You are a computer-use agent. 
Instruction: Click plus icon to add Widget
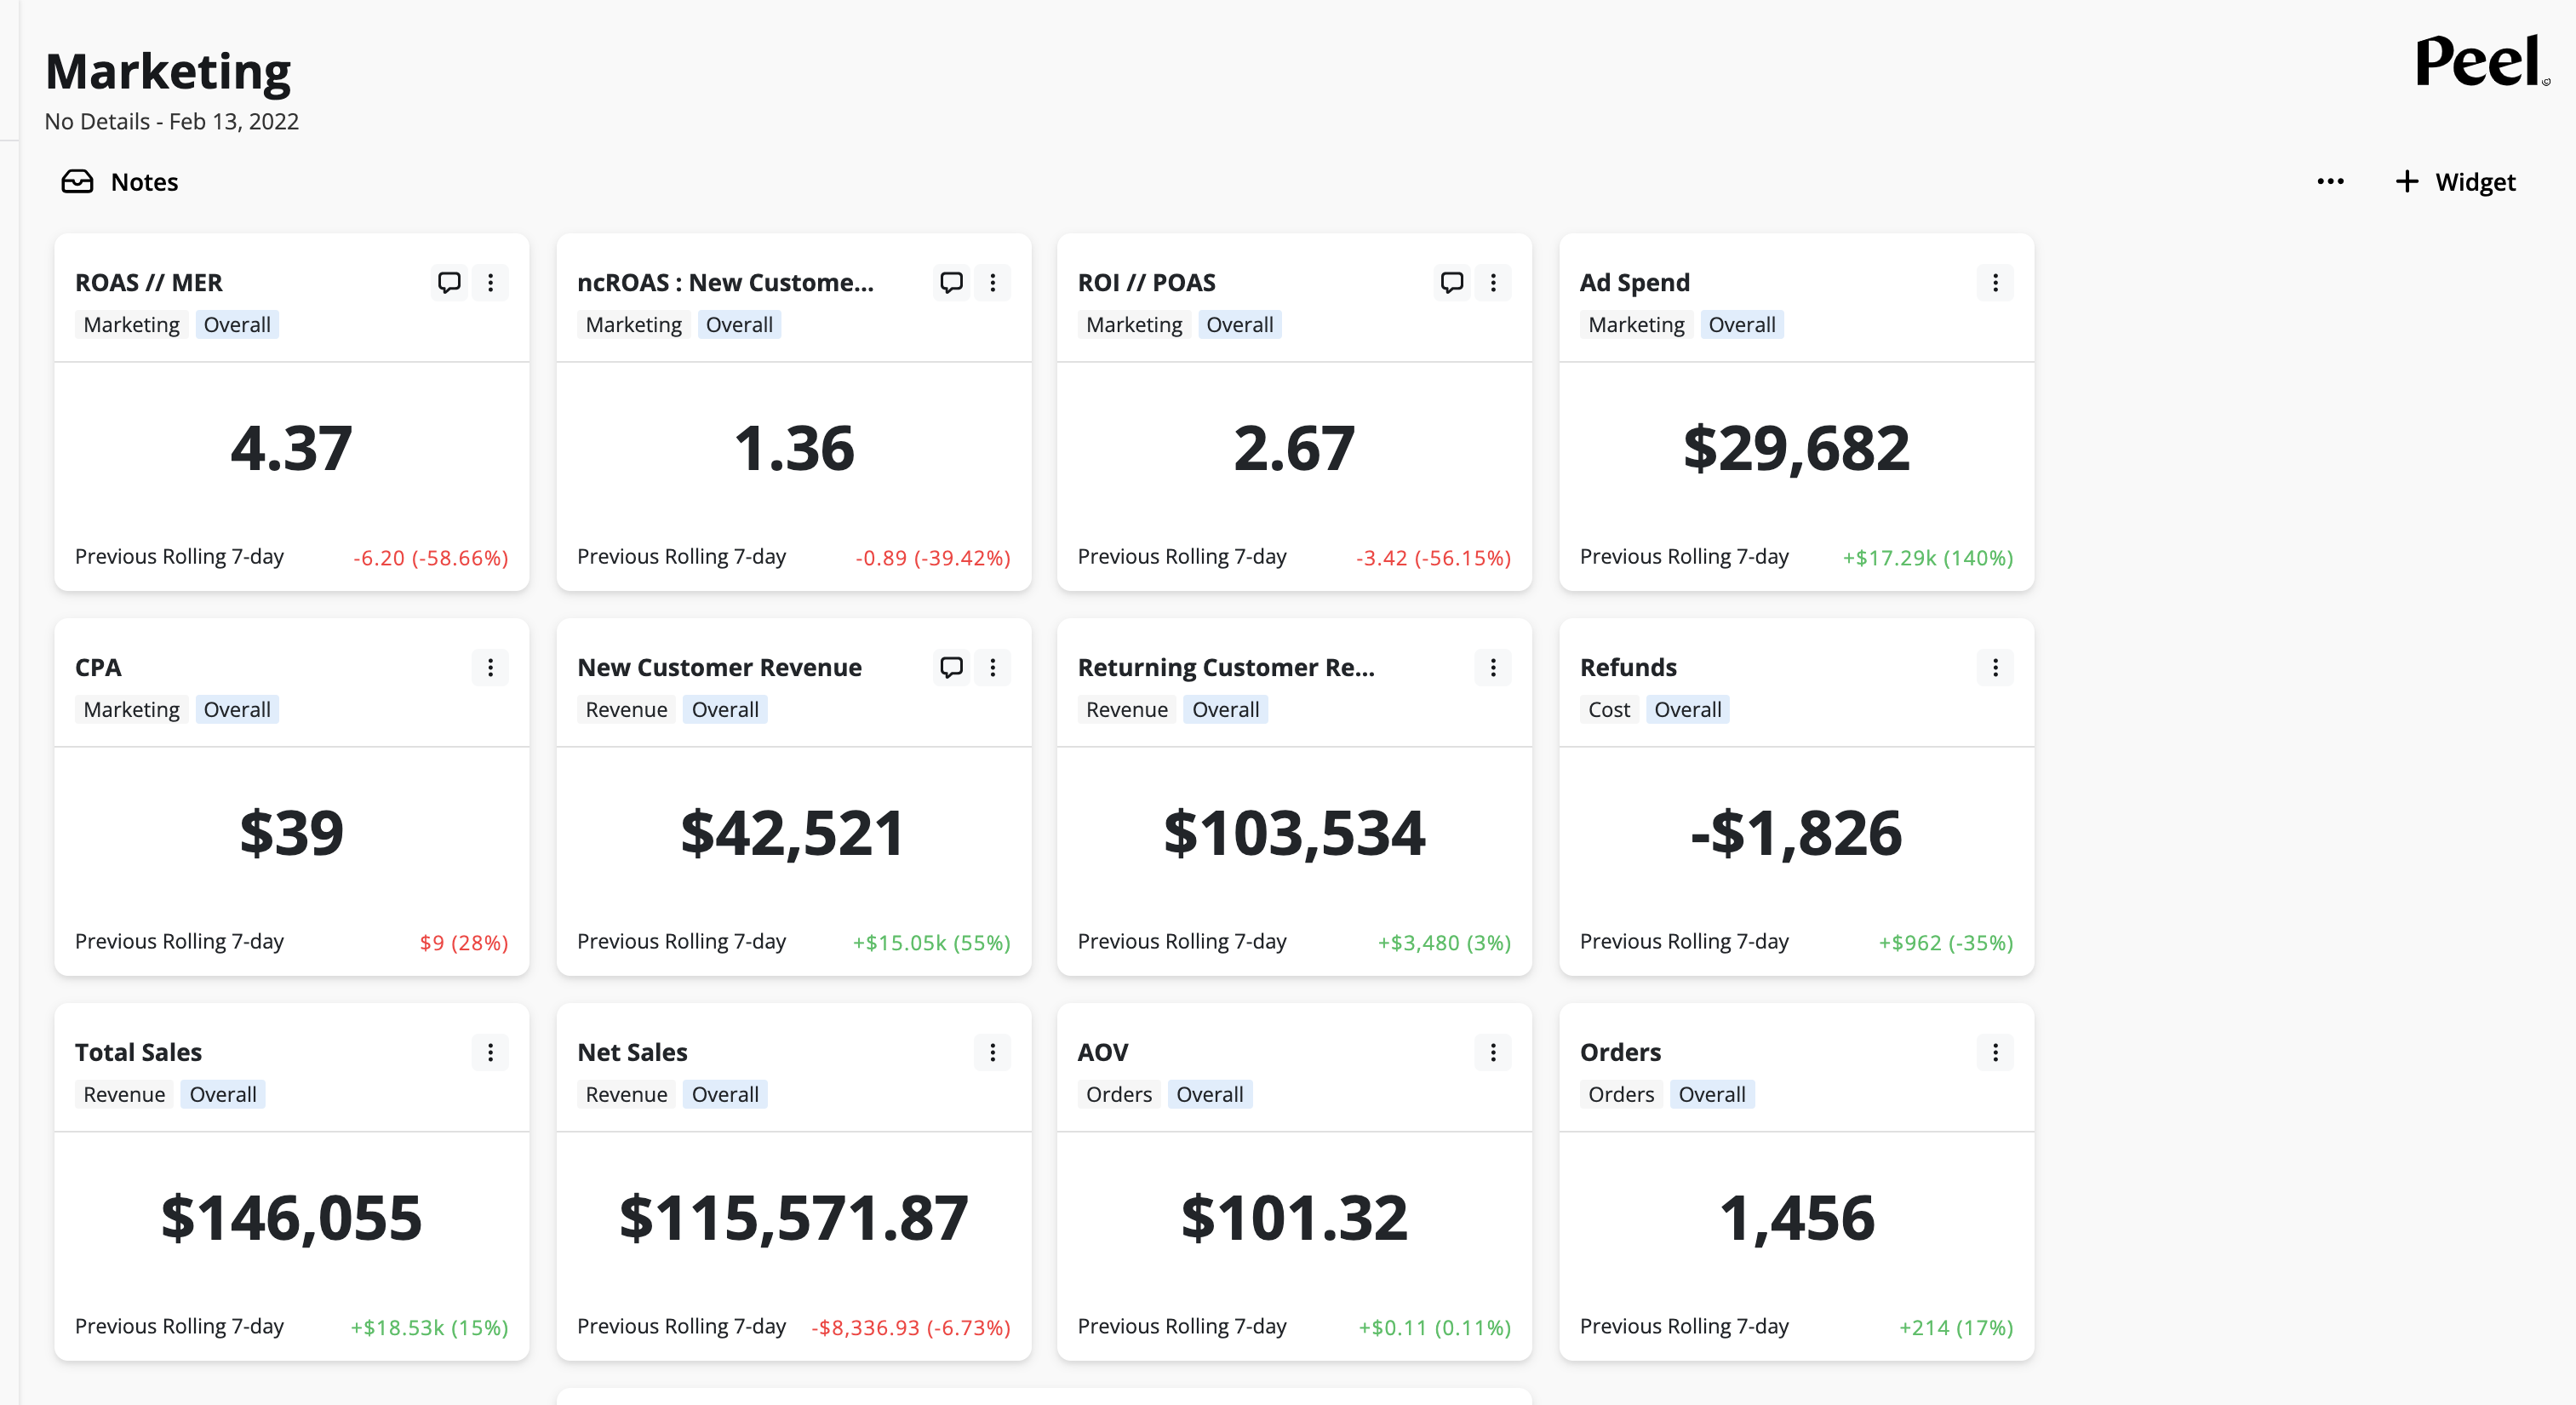(x=2407, y=182)
